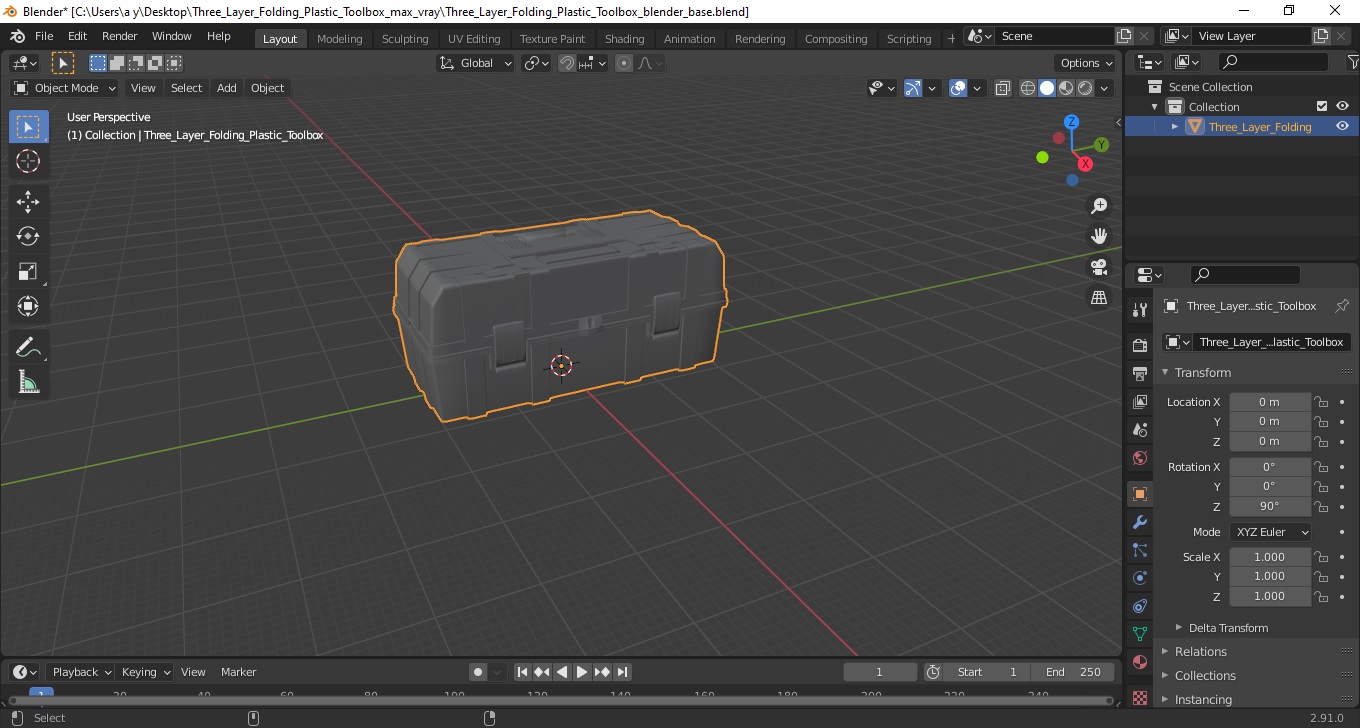Image resolution: width=1360 pixels, height=728 pixels.
Task: Click the End frame field
Action: (x=1074, y=672)
